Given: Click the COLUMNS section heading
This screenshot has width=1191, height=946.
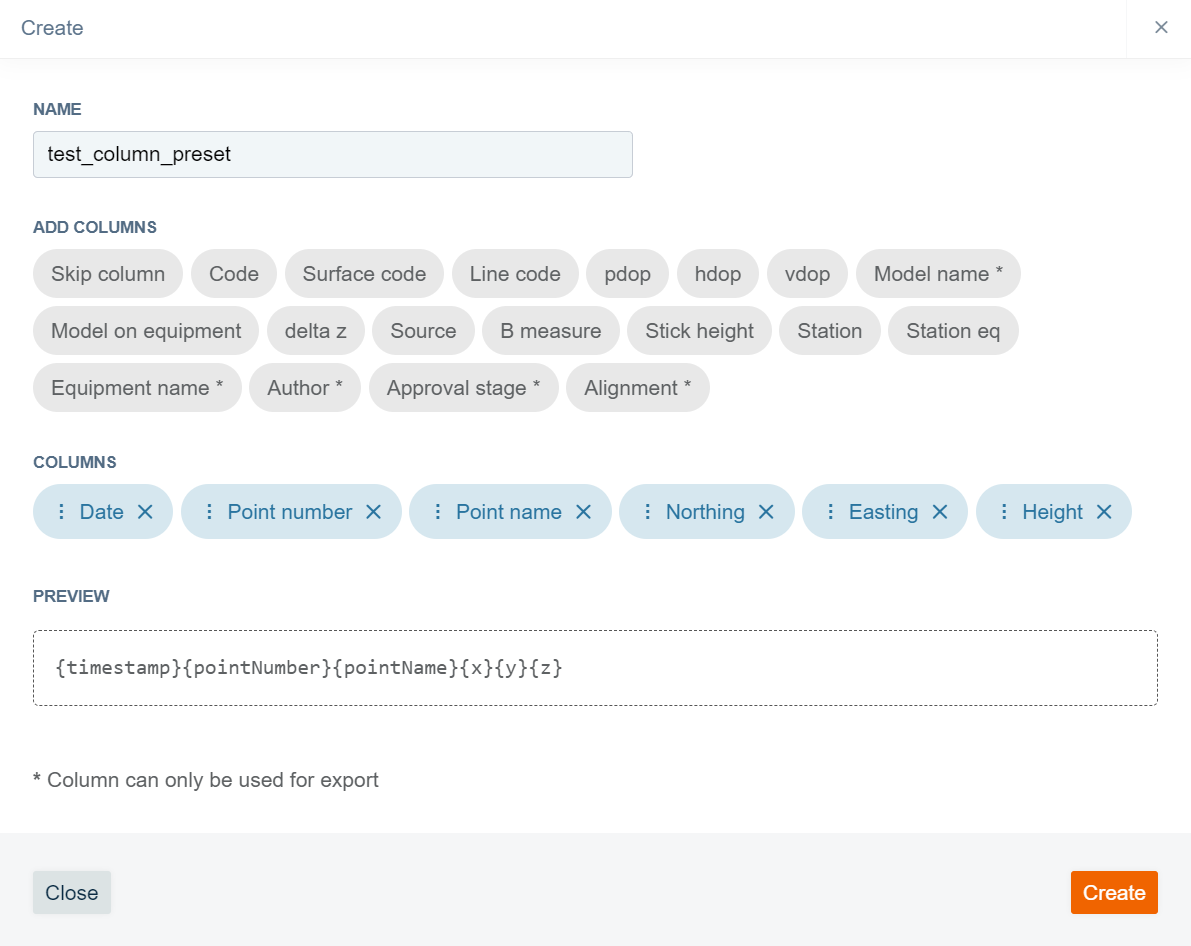Looking at the screenshot, I should click(74, 462).
